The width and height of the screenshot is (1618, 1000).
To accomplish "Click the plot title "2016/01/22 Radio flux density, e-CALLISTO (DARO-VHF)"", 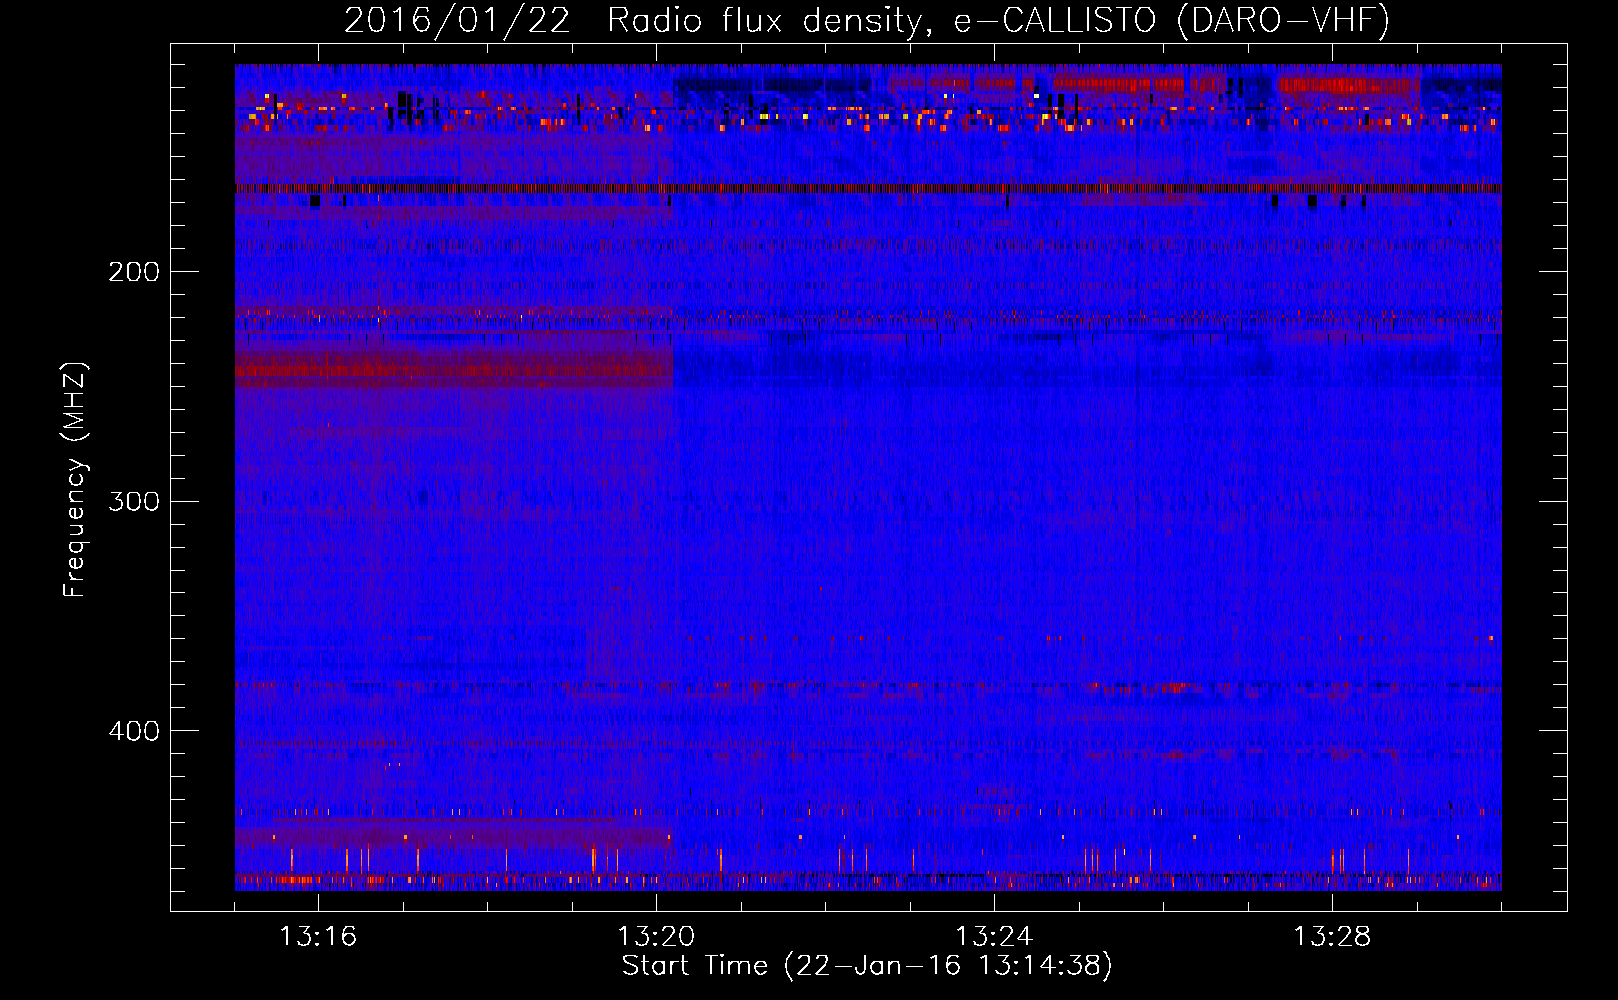I will pyautogui.click(x=867, y=20).
